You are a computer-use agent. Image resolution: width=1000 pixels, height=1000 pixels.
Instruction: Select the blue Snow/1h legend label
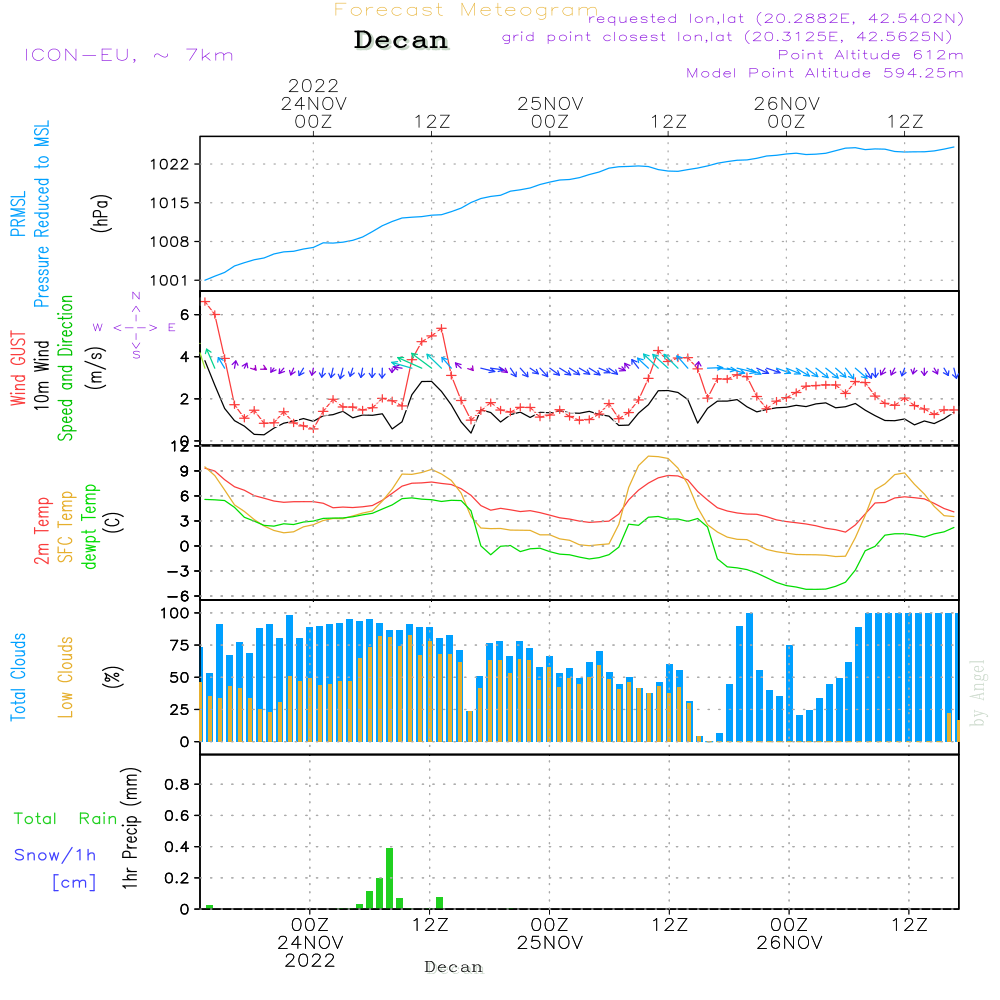point(56,855)
